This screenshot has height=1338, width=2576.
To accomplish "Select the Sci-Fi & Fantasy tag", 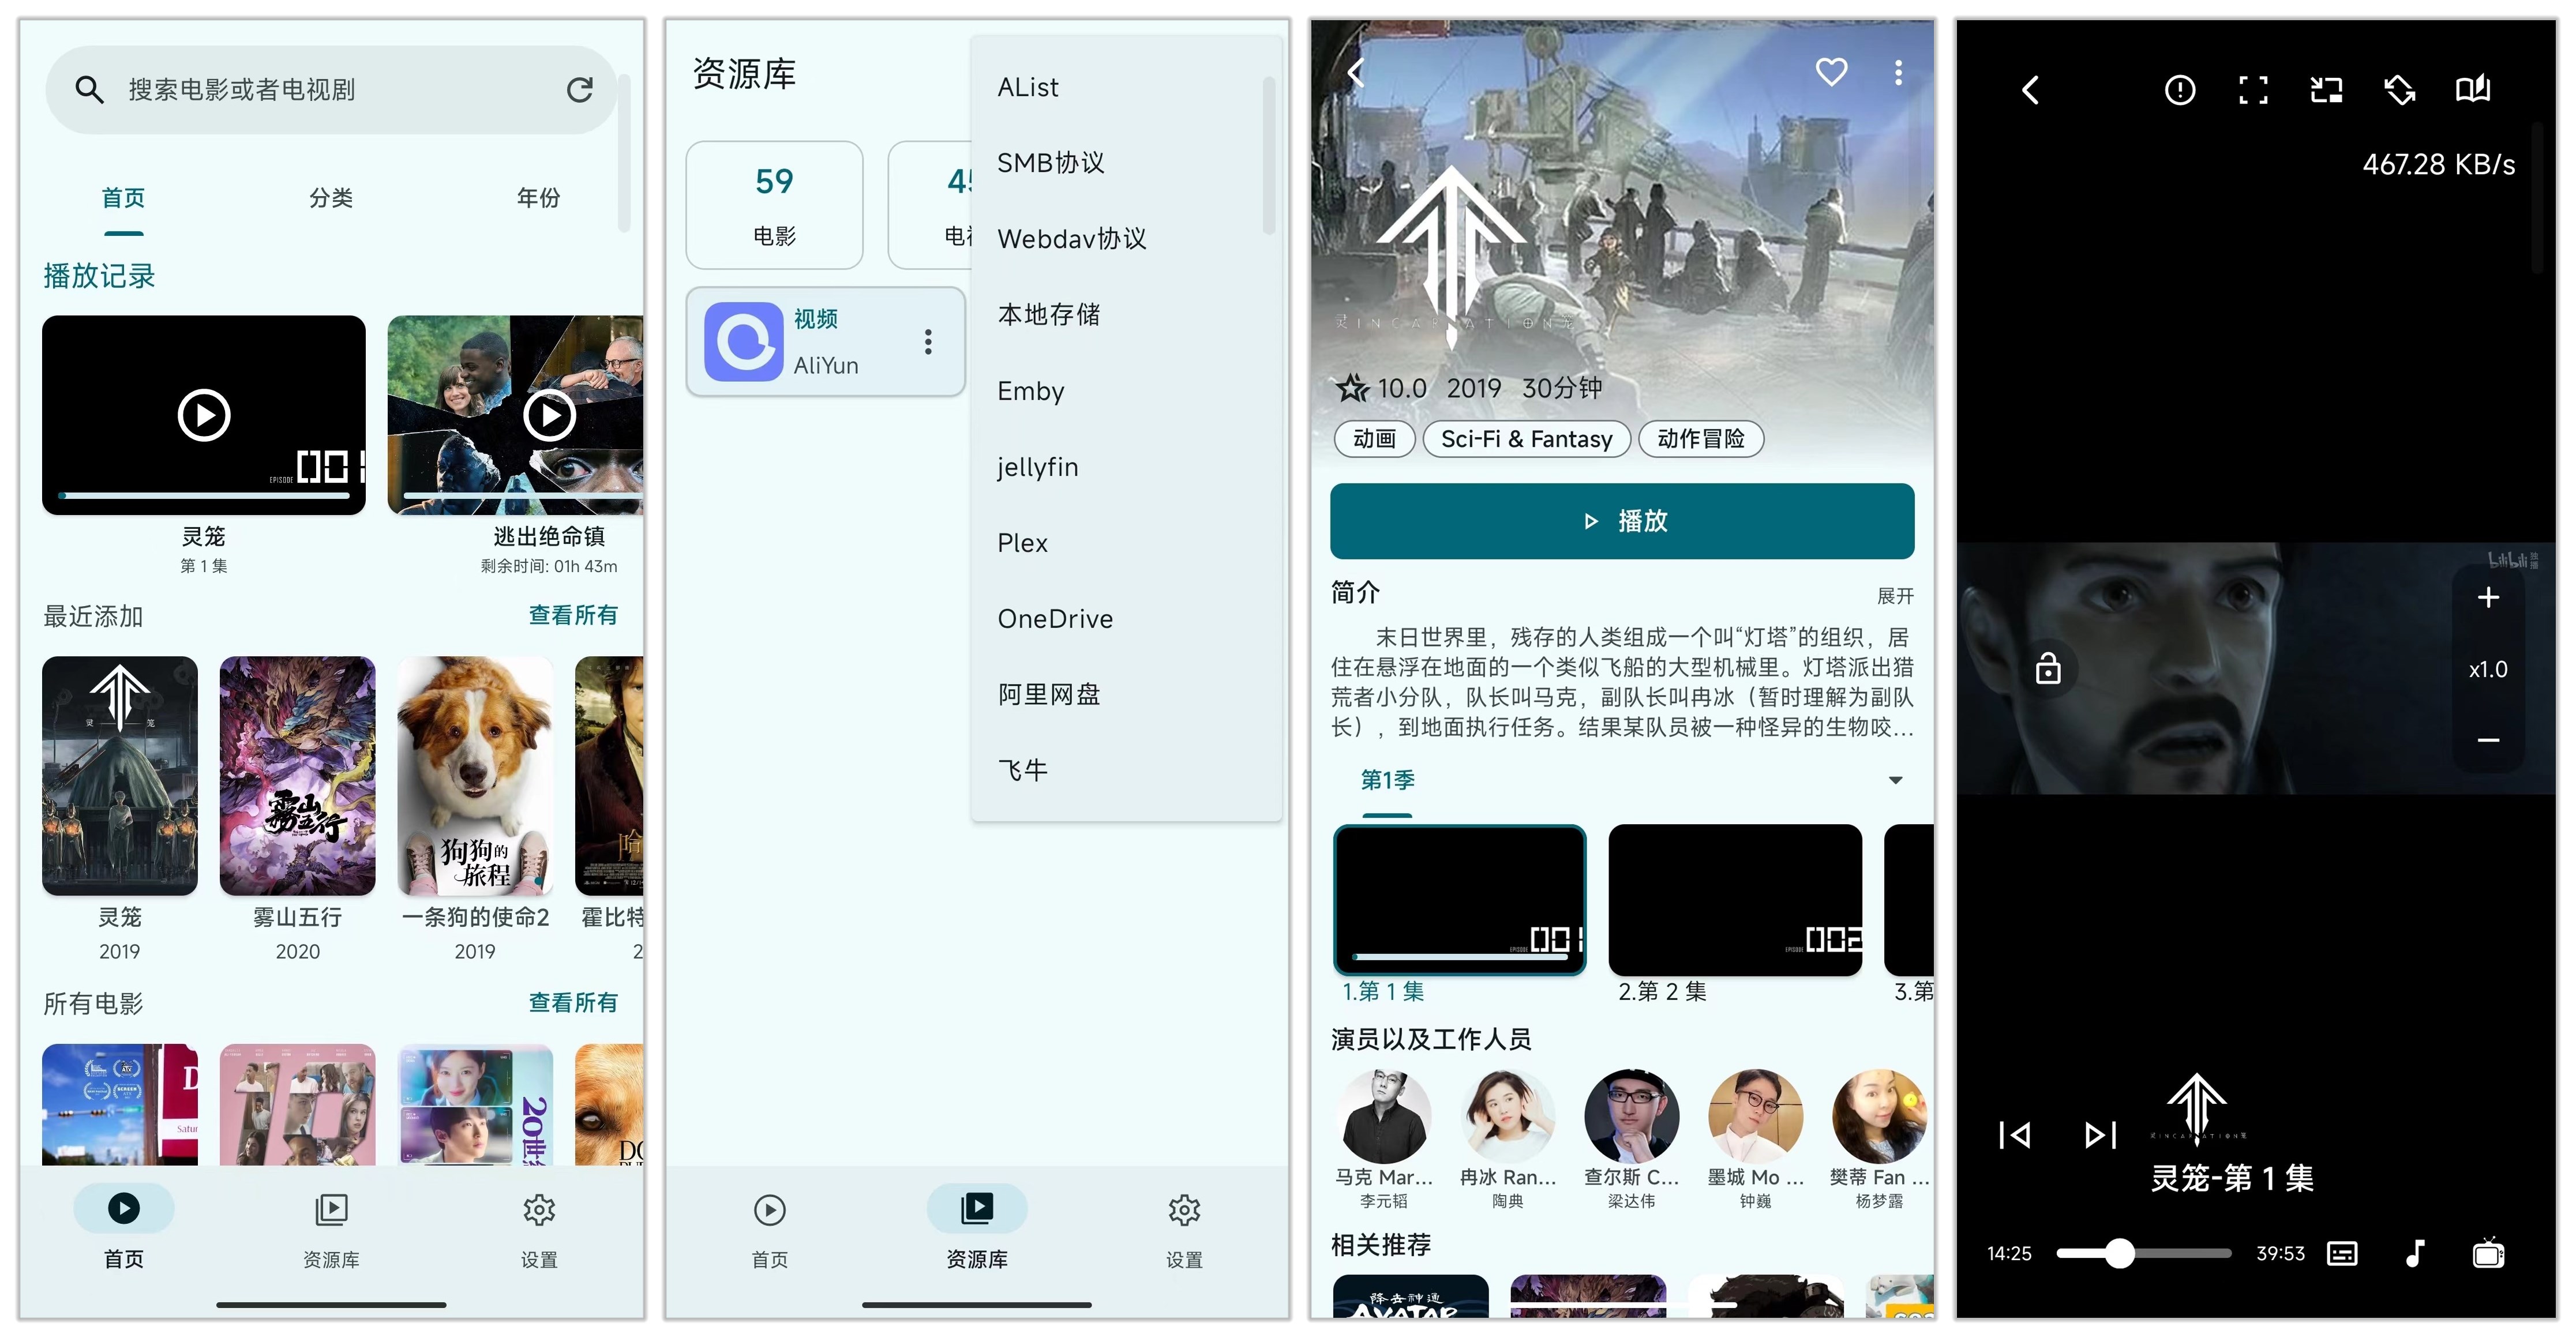I will (1526, 439).
